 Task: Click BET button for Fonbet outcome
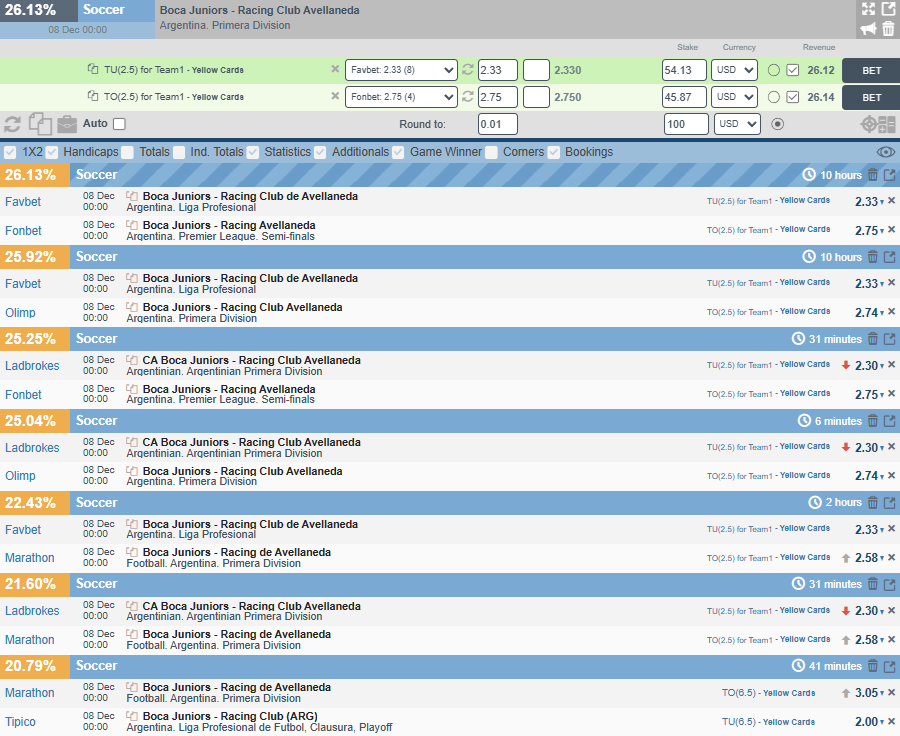(x=871, y=97)
